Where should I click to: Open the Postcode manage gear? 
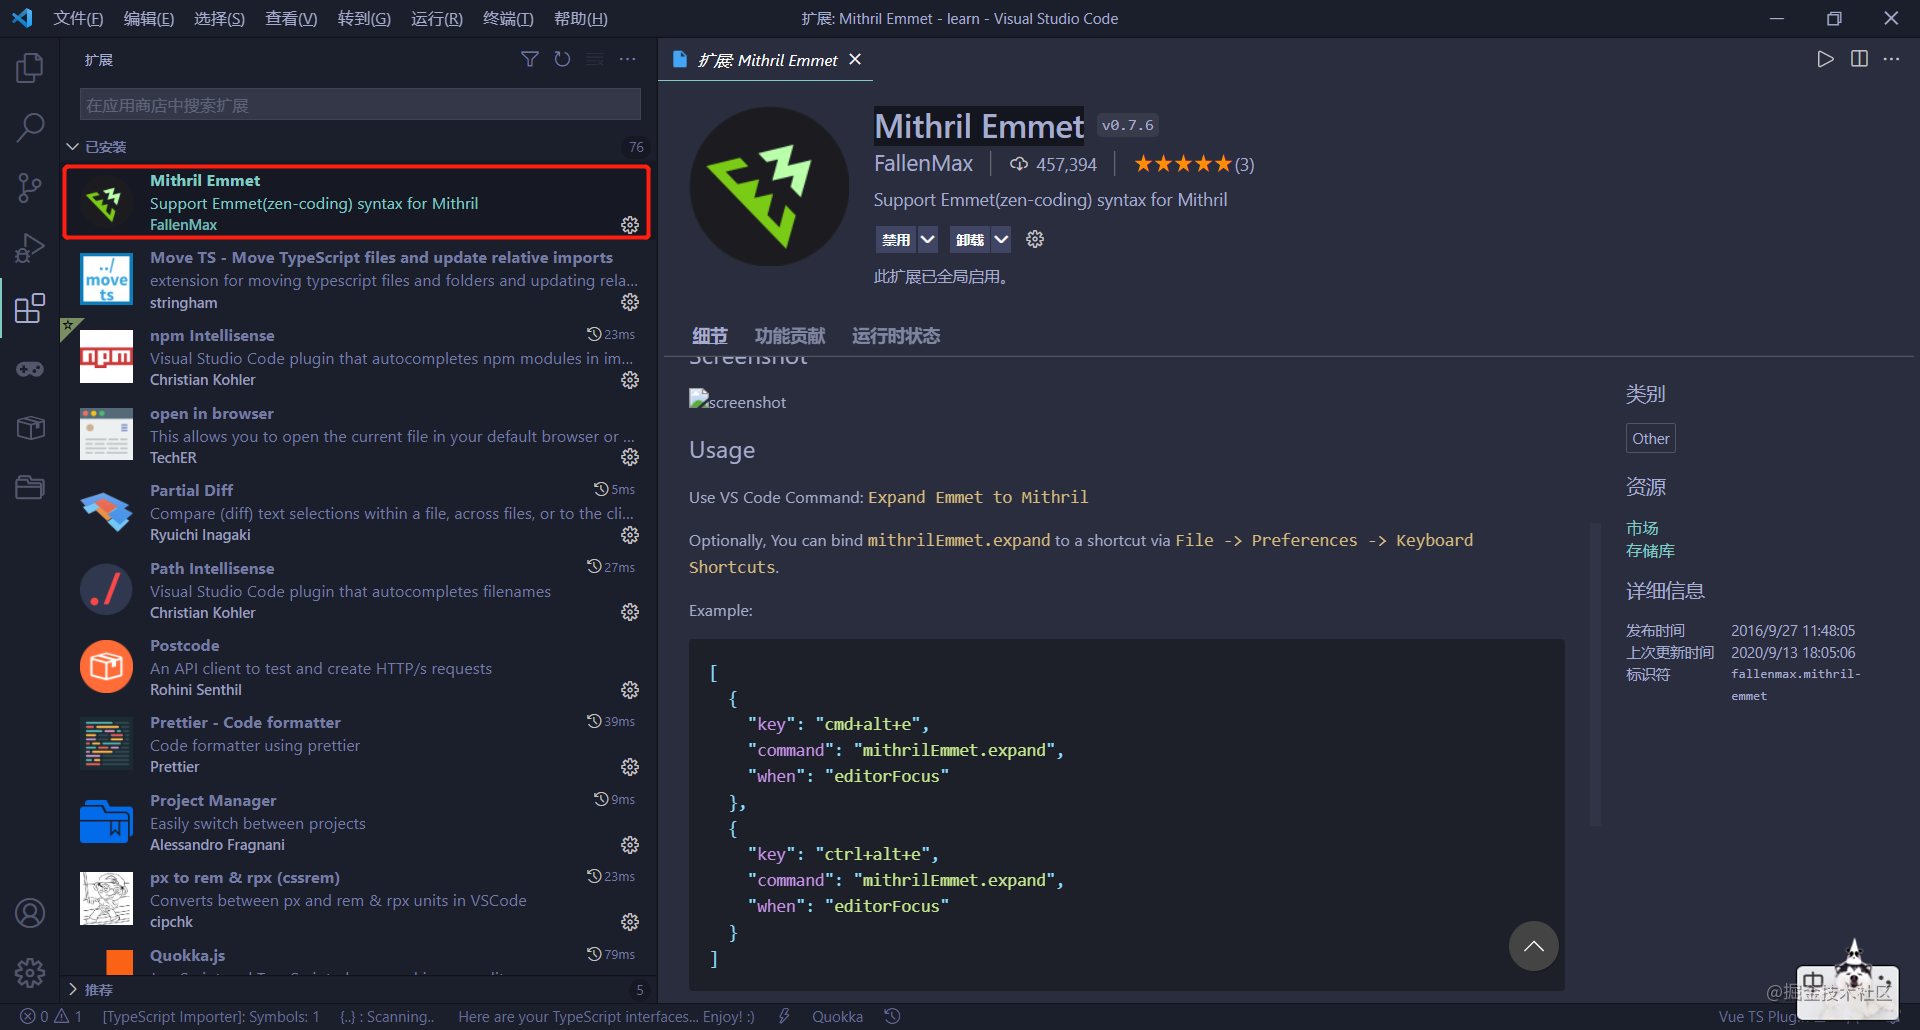pos(630,690)
